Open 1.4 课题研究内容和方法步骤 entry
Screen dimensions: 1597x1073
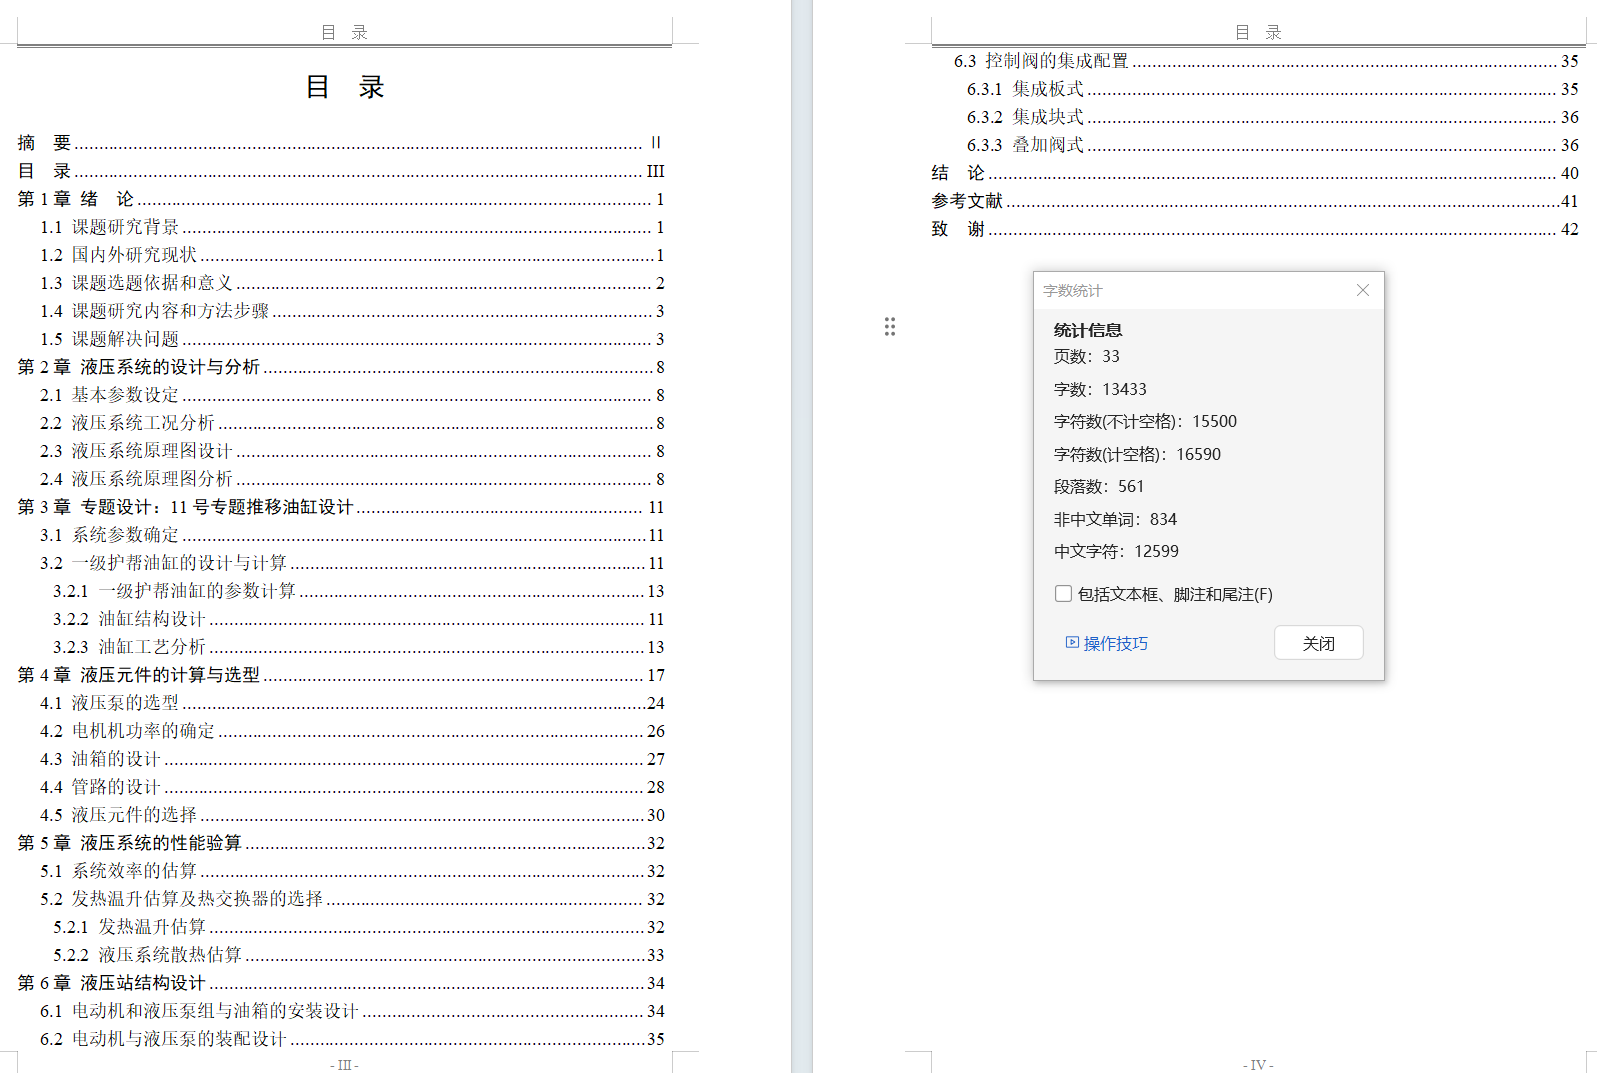[352, 311]
